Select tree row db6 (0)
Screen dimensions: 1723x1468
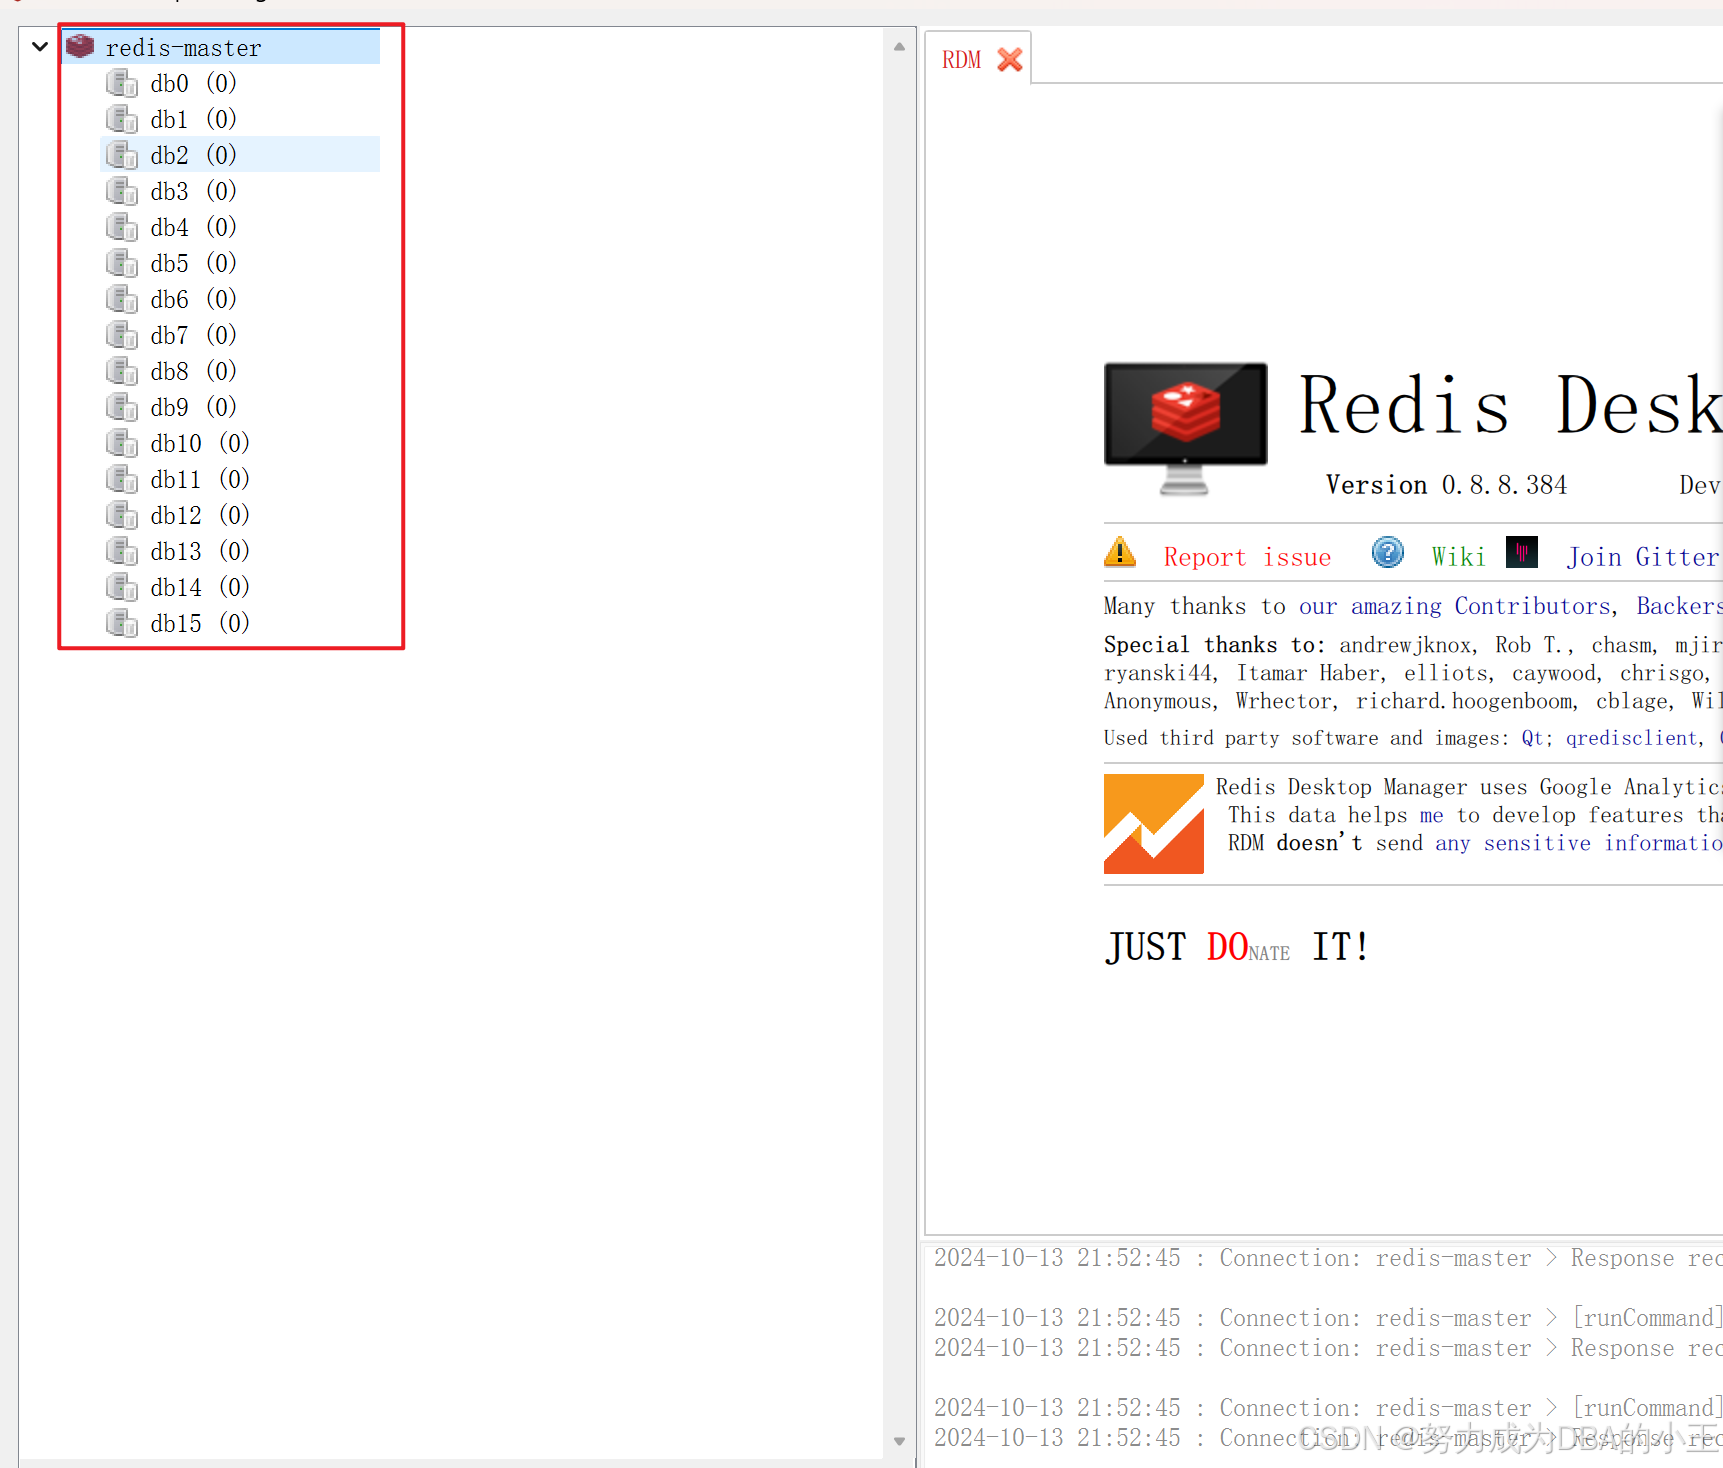(240, 299)
